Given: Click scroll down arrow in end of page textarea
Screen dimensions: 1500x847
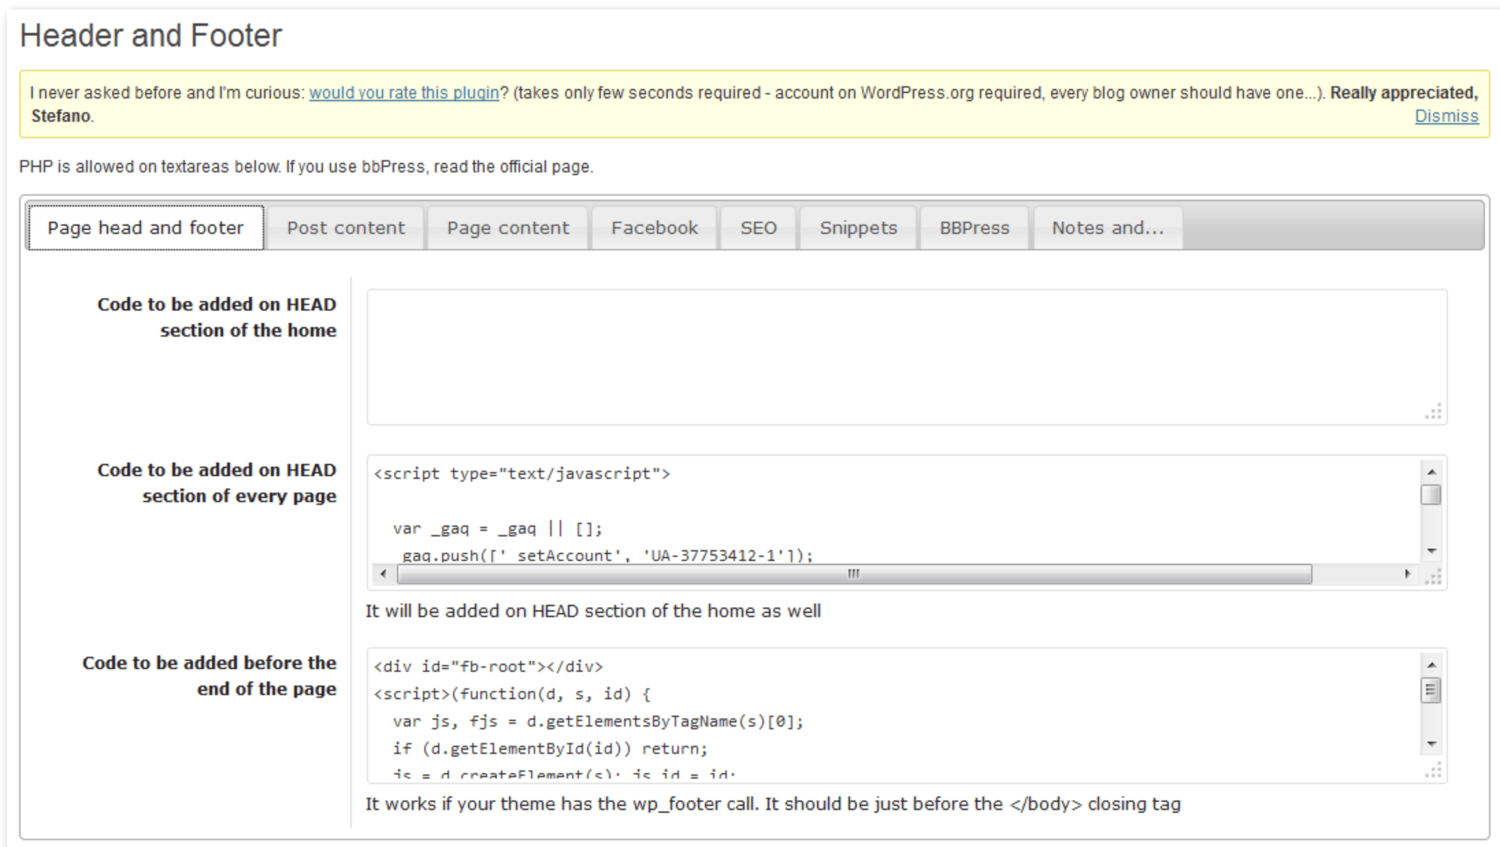Looking at the screenshot, I should [1431, 744].
